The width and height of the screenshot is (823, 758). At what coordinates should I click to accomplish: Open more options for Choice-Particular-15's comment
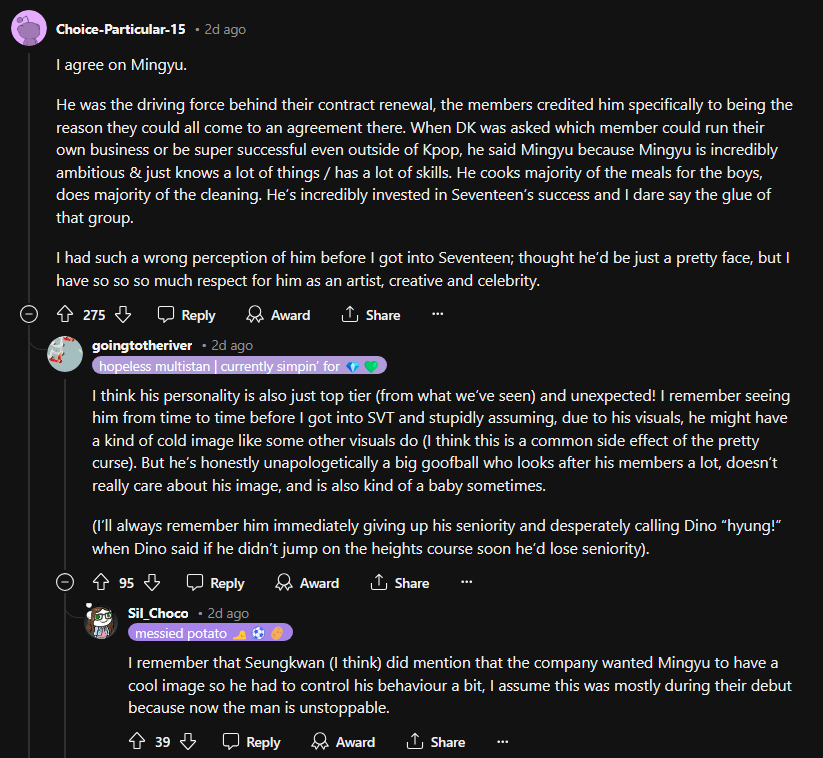437,315
